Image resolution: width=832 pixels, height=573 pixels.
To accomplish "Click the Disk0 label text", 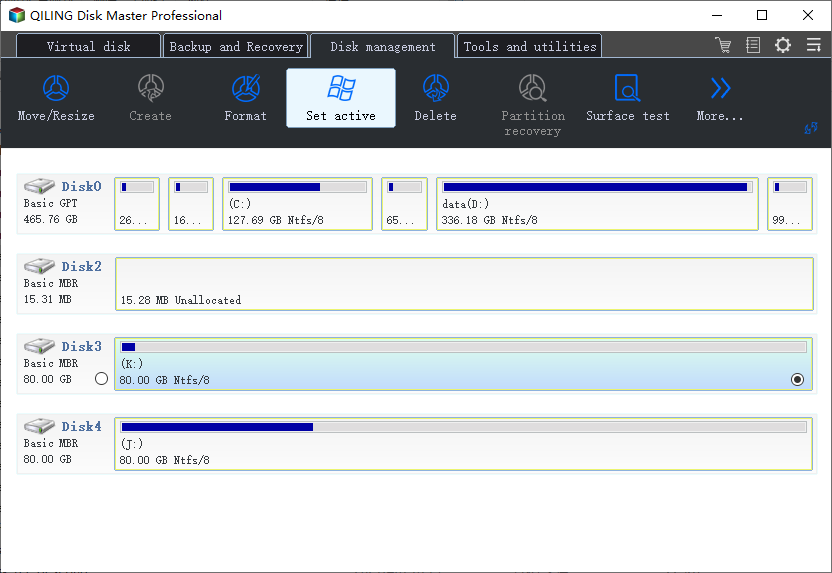I will click(81, 186).
